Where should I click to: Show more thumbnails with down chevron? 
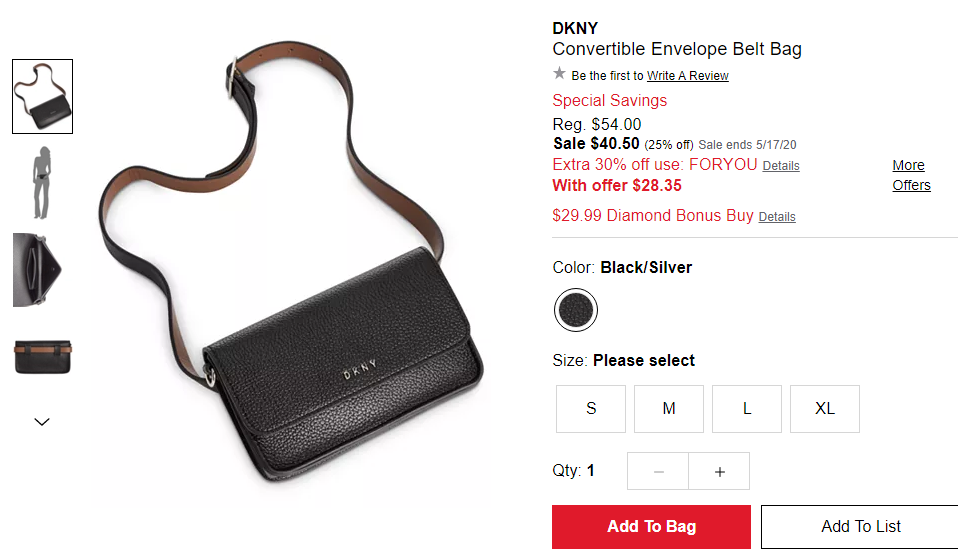42,422
